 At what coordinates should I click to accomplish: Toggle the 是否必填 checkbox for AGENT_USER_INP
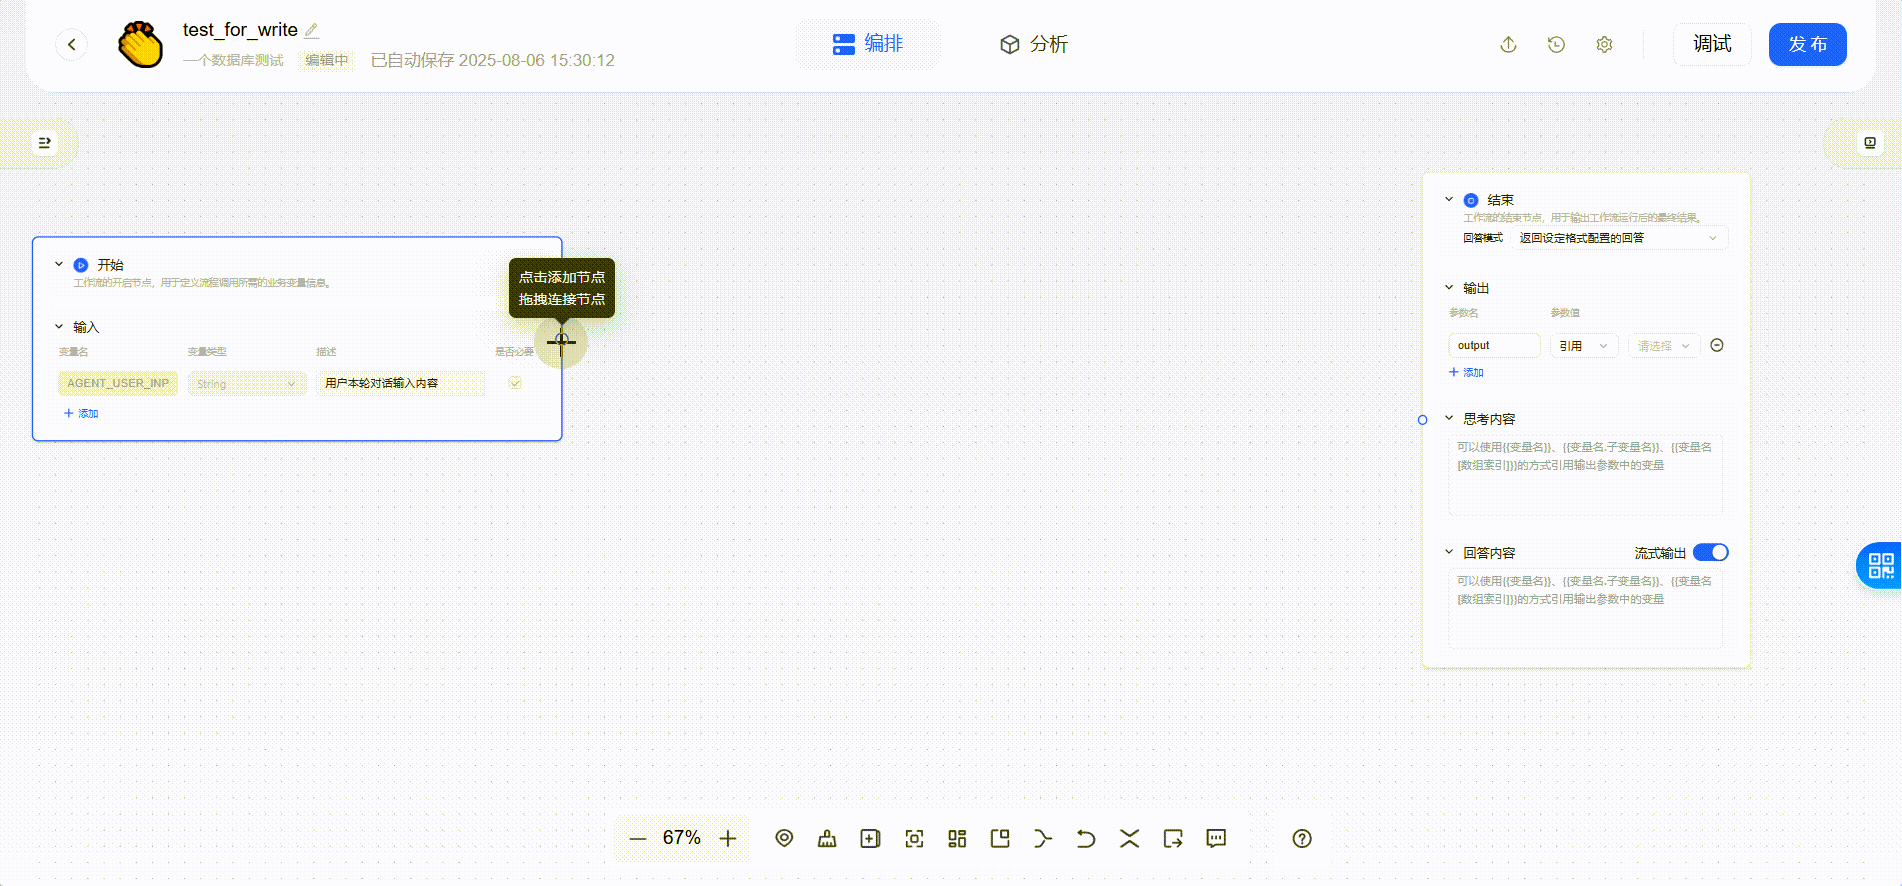[515, 383]
